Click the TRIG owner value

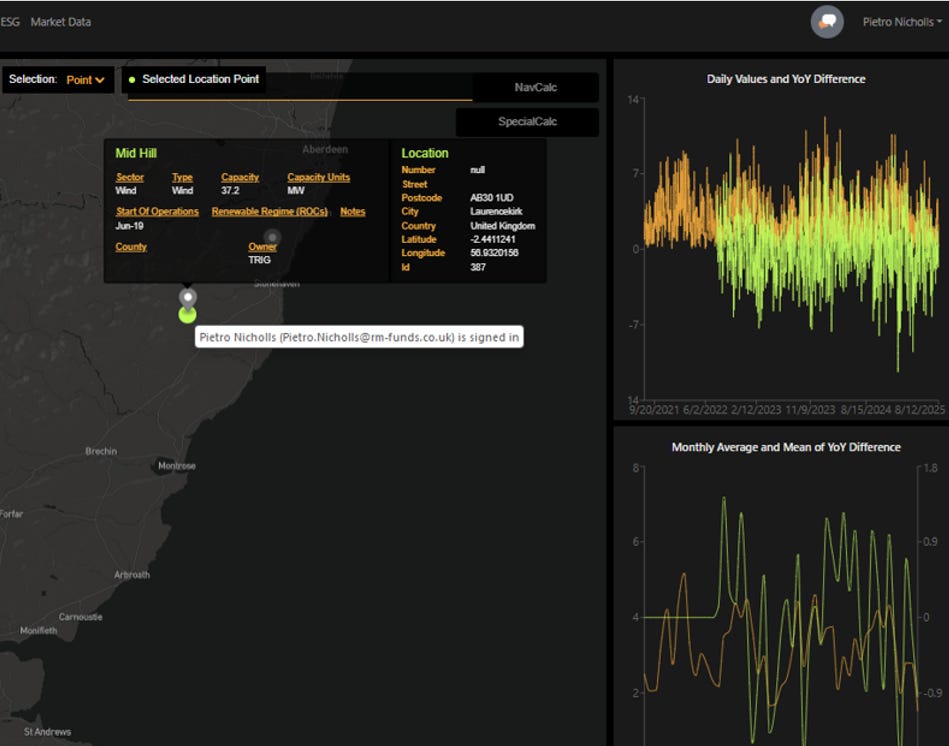pos(259,260)
